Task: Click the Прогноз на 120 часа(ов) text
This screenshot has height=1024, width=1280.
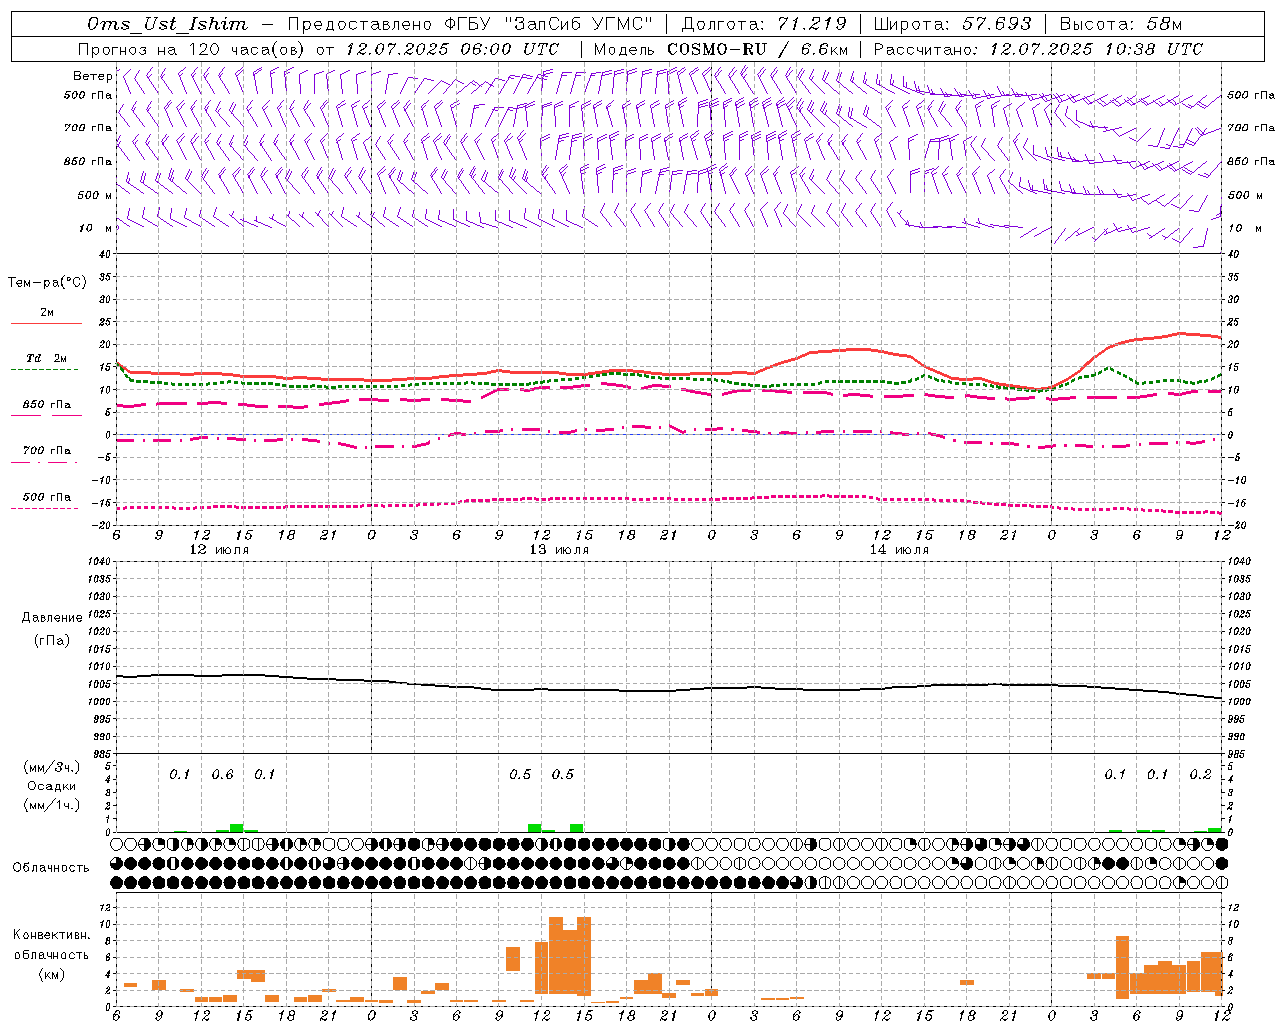Action: pyautogui.click(x=193, y=49)
